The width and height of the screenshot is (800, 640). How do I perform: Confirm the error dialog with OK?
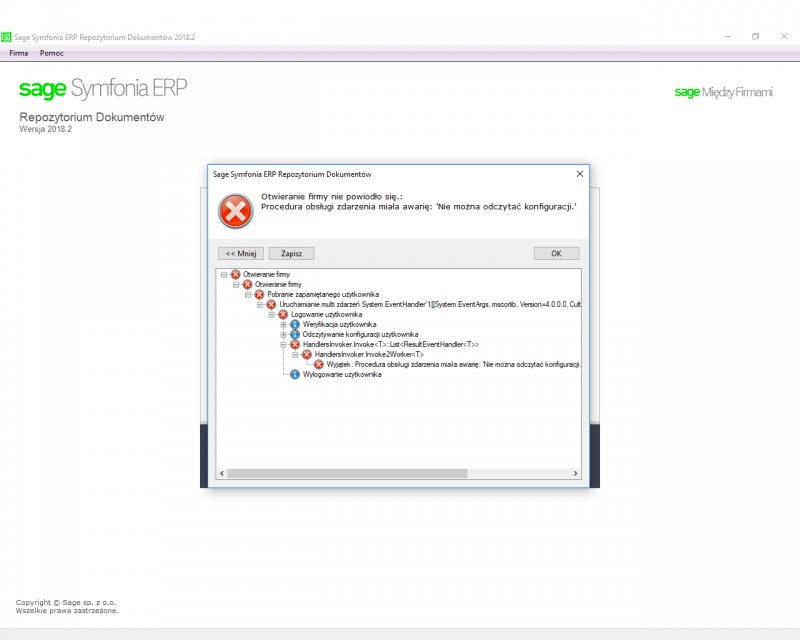coord(556,254)
